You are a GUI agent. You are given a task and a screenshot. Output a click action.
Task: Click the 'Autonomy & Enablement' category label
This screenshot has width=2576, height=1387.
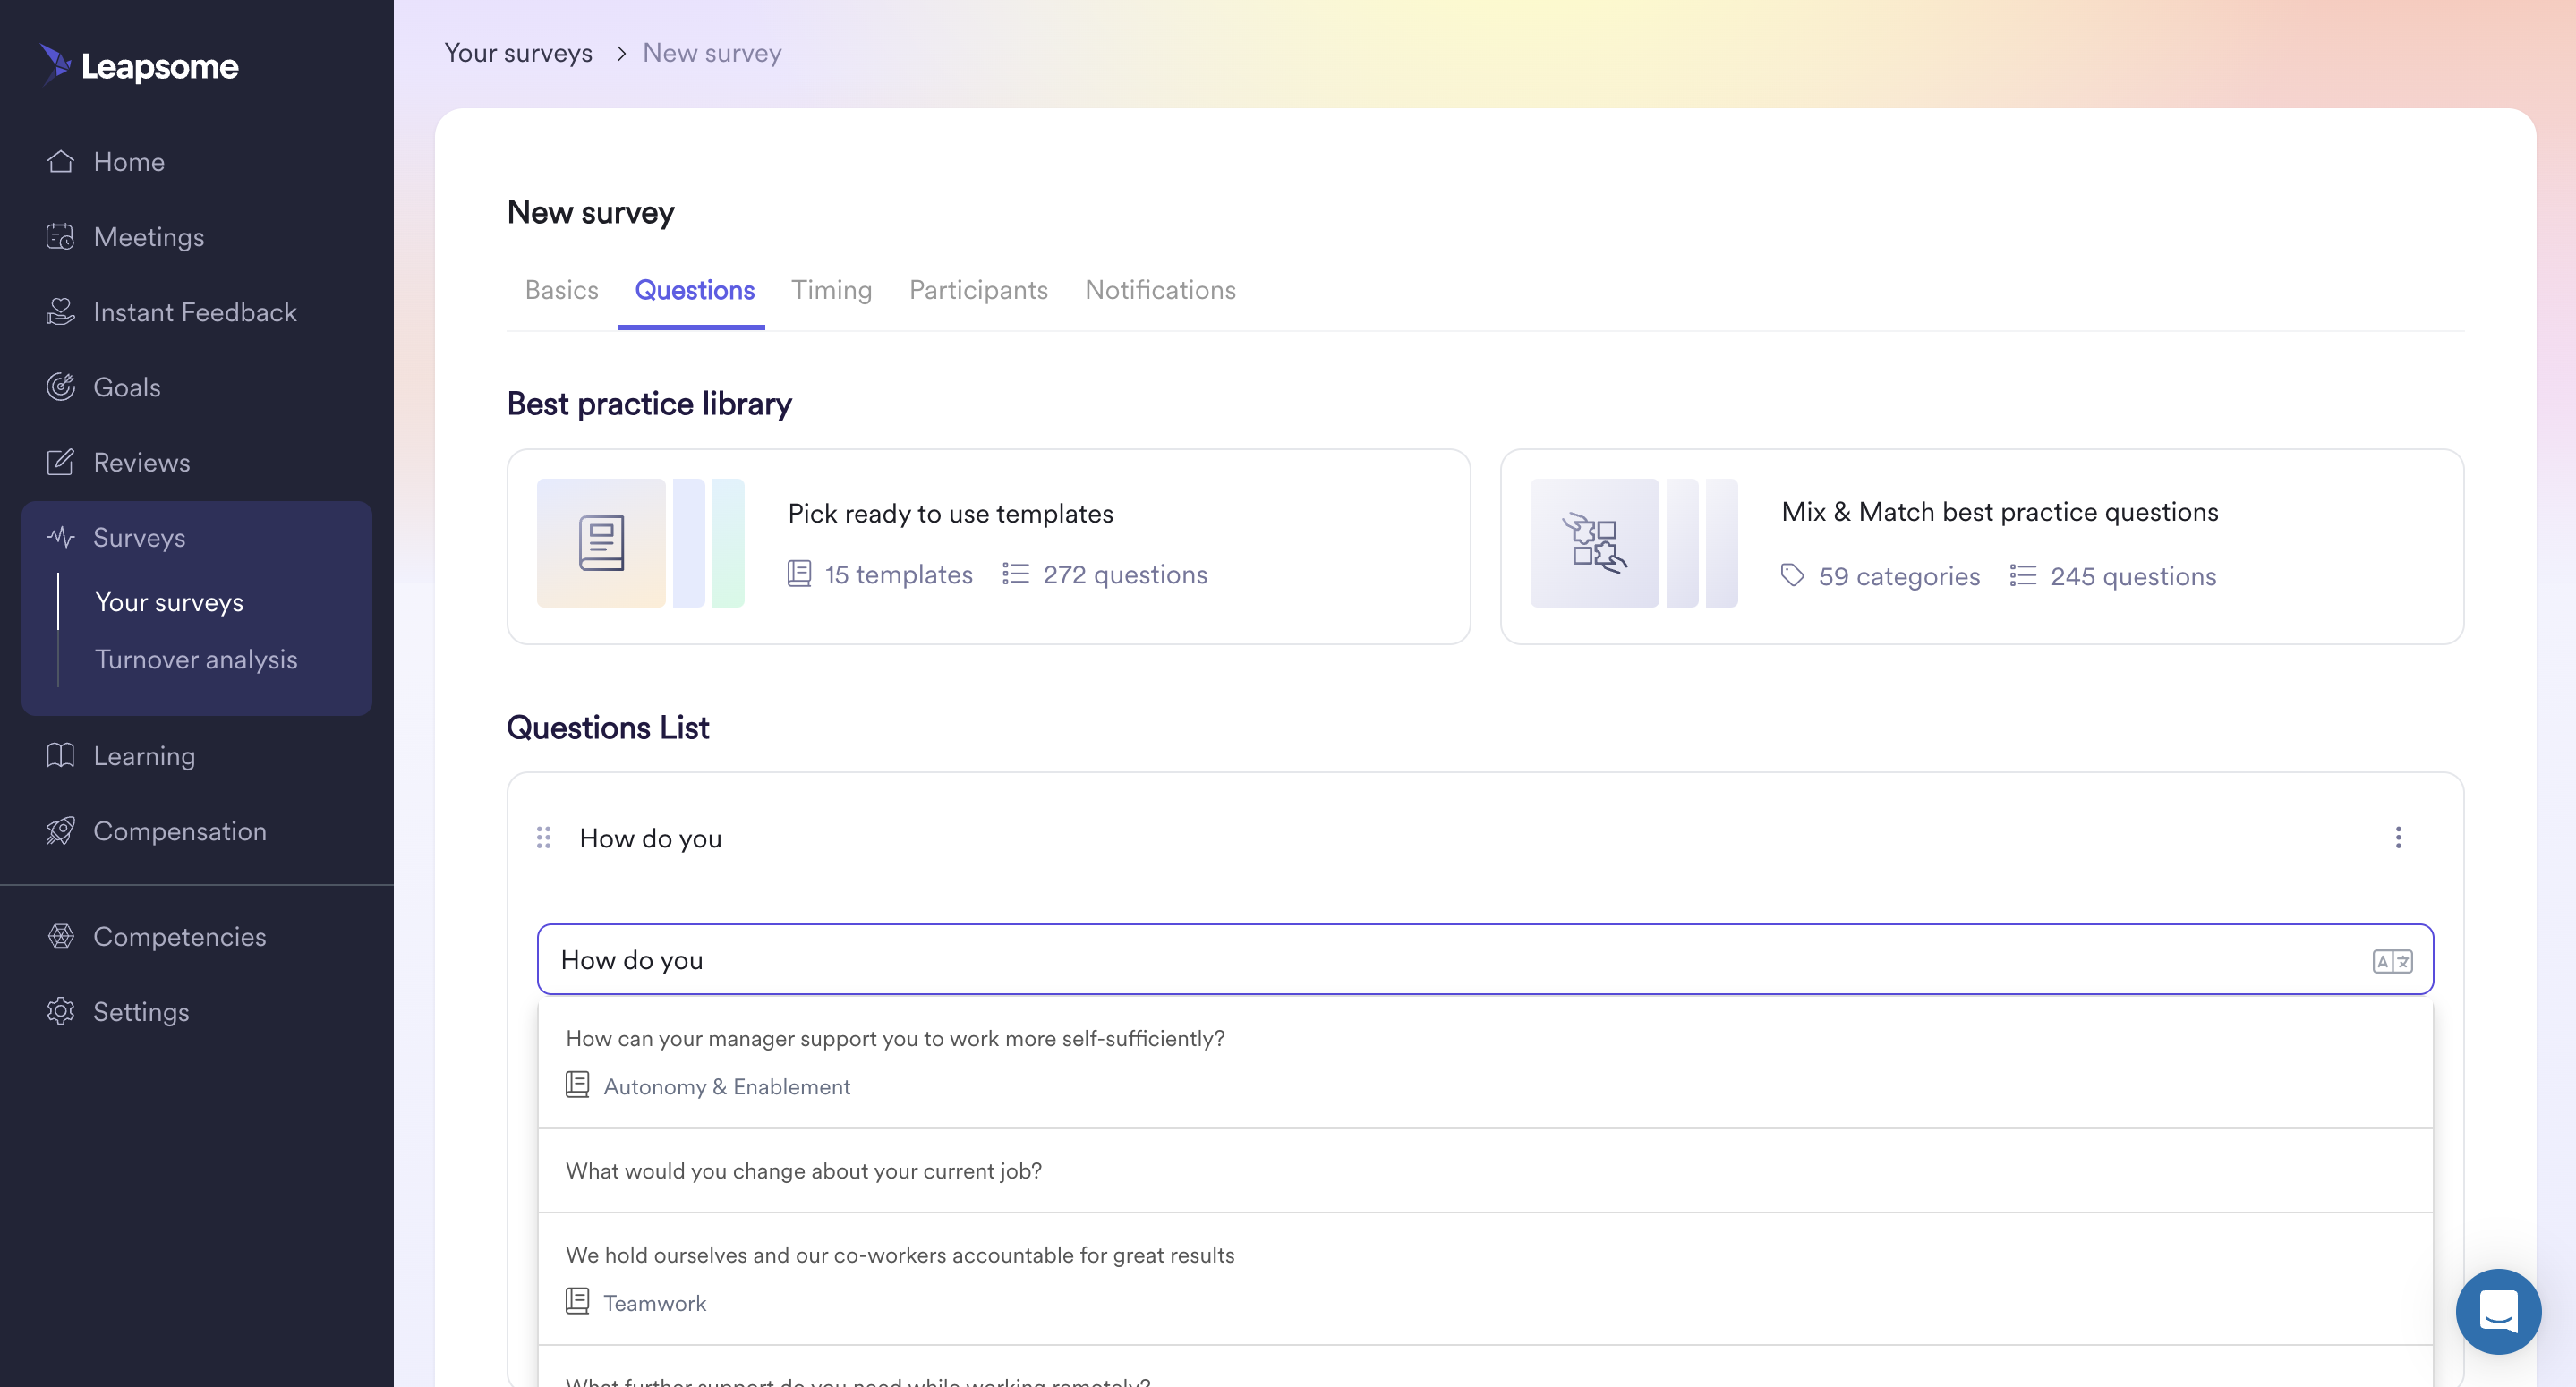[727, 1086]
